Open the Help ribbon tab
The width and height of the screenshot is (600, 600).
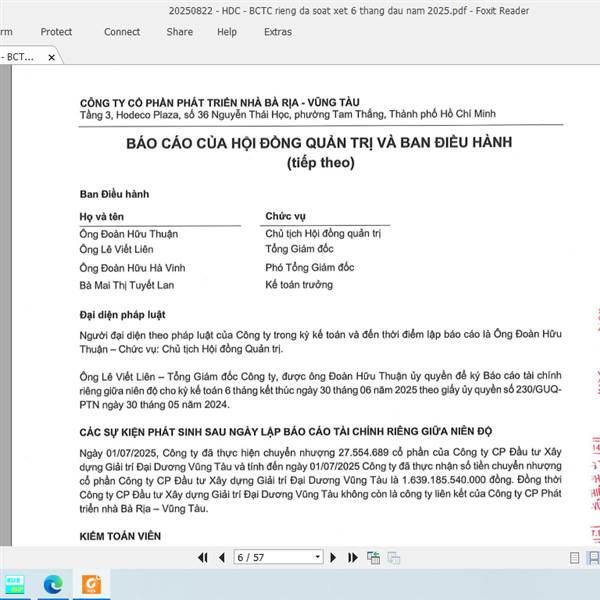[227, 32]
